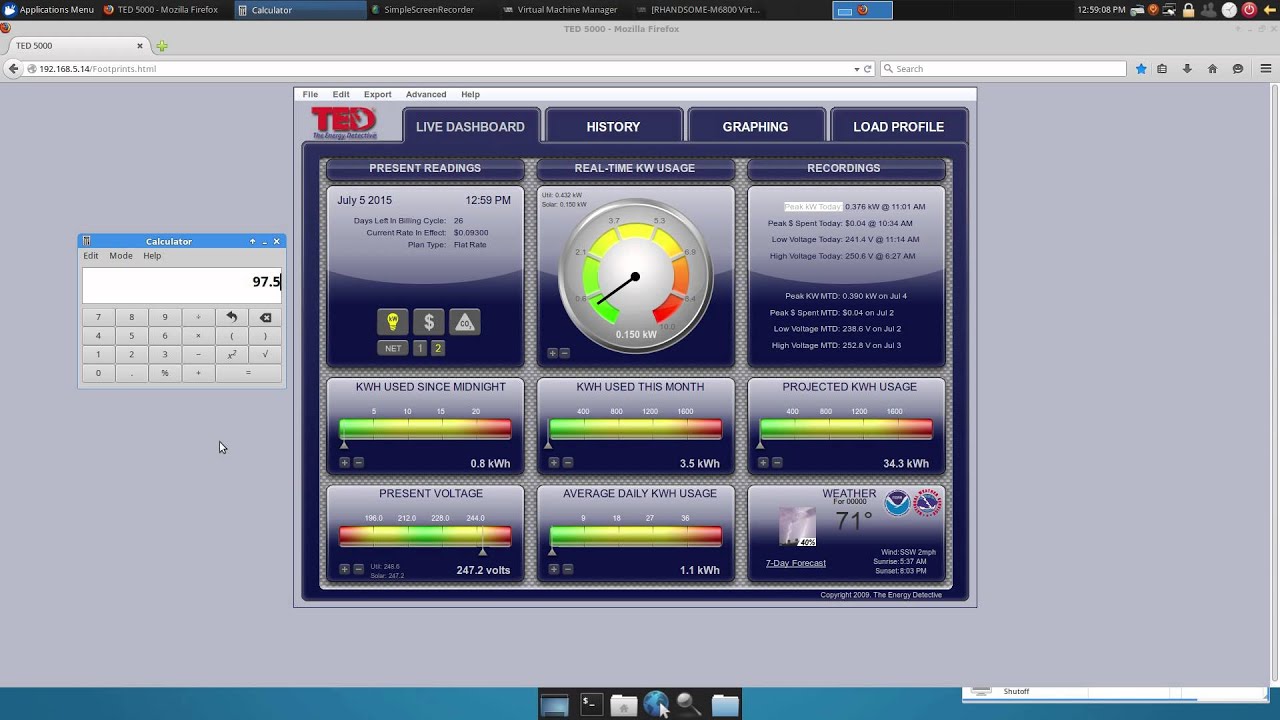Open Firefox bookmarks list icon
The image size is (1280, 720).
[1162, 69]
